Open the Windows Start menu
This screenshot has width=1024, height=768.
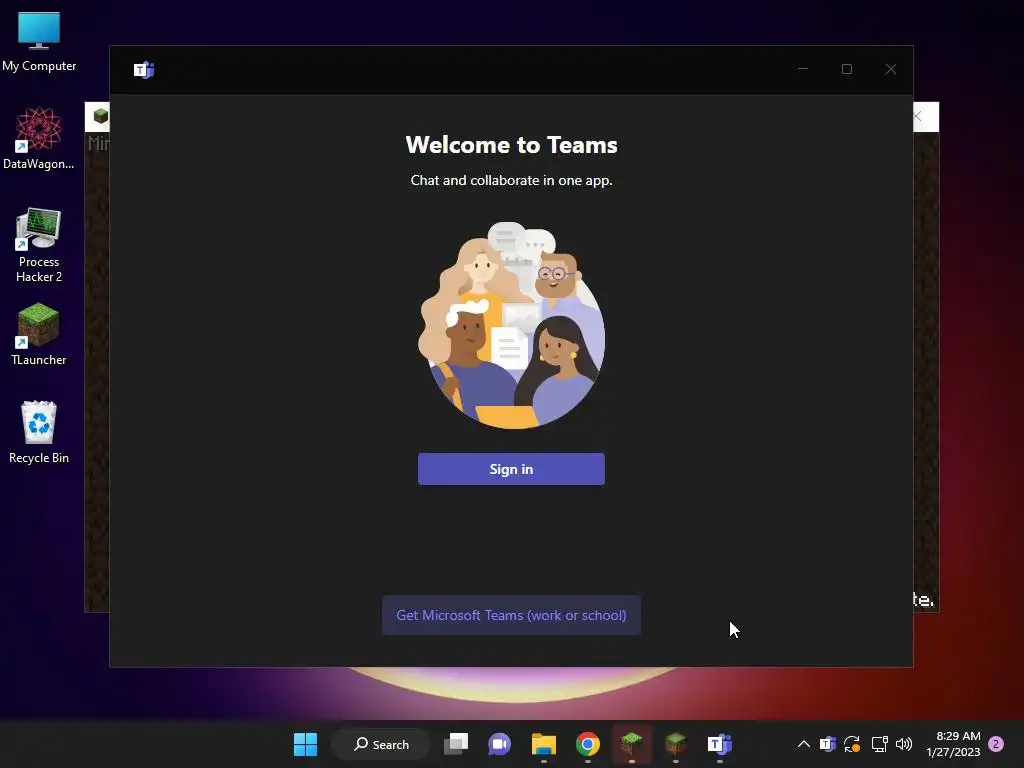pos(305,744)
